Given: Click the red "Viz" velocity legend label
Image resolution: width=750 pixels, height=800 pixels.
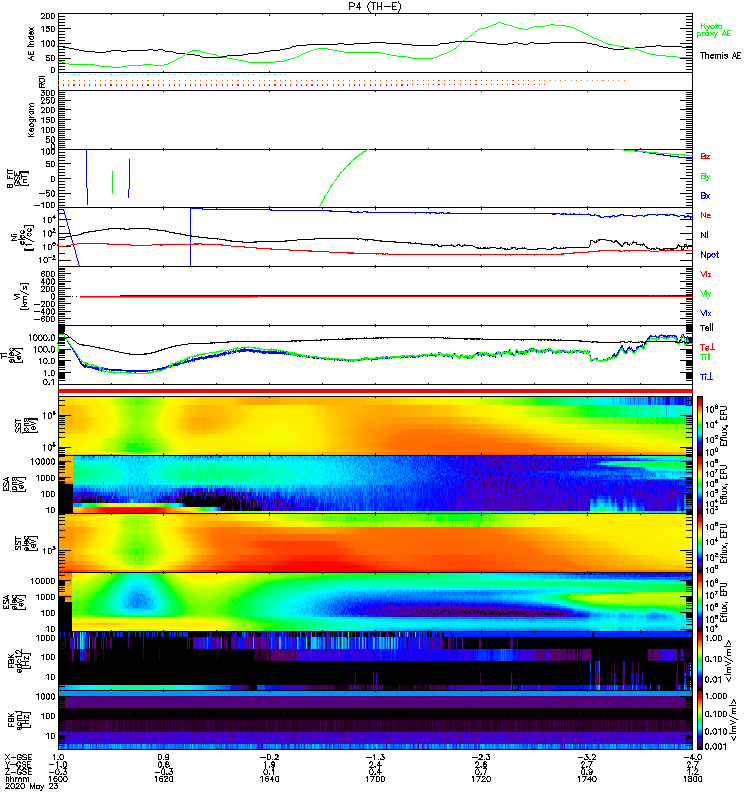Looking at the screenshot, I should point(706,274).
